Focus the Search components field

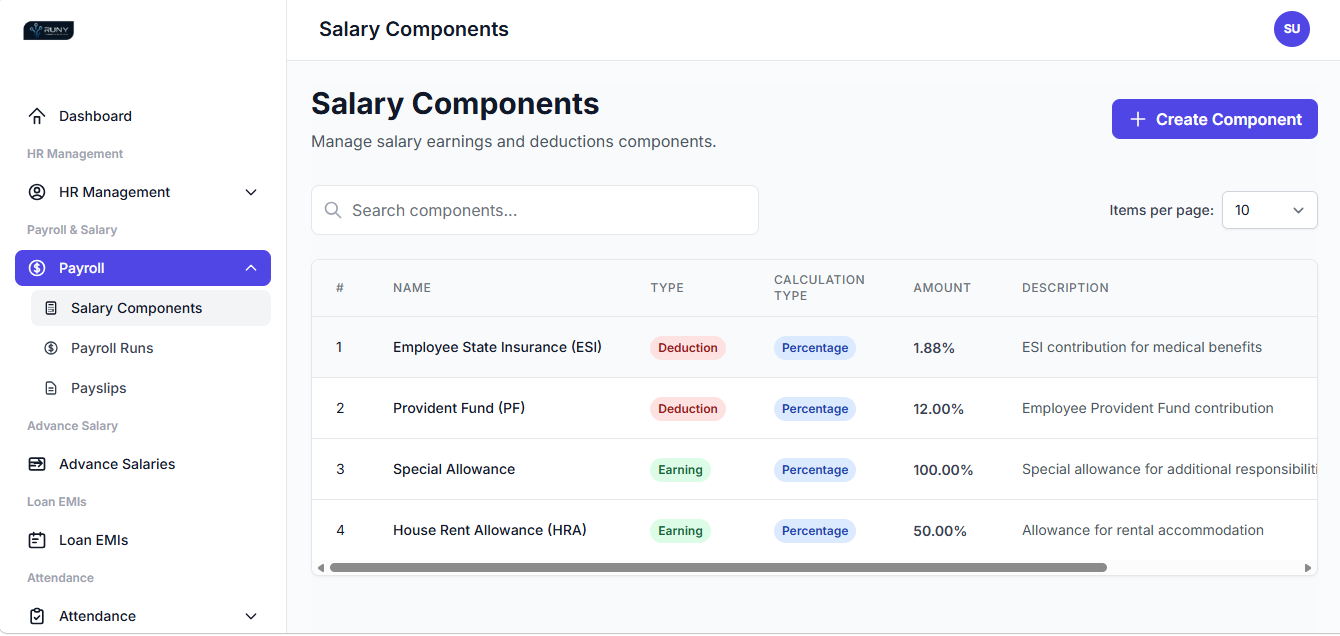click(x=535, y=210)
